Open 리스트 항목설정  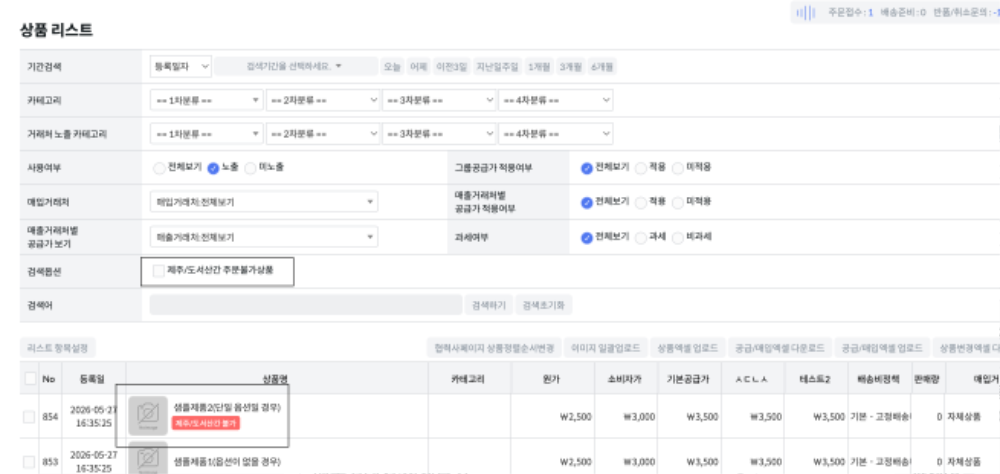pyautogui.click(x=58, y=348)
